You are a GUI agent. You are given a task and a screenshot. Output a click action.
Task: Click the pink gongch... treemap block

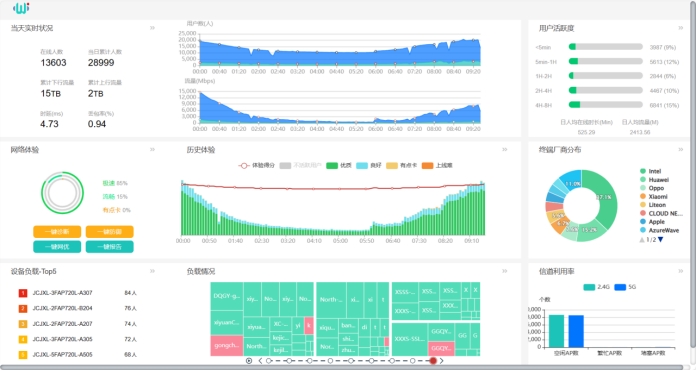point(226,346)
